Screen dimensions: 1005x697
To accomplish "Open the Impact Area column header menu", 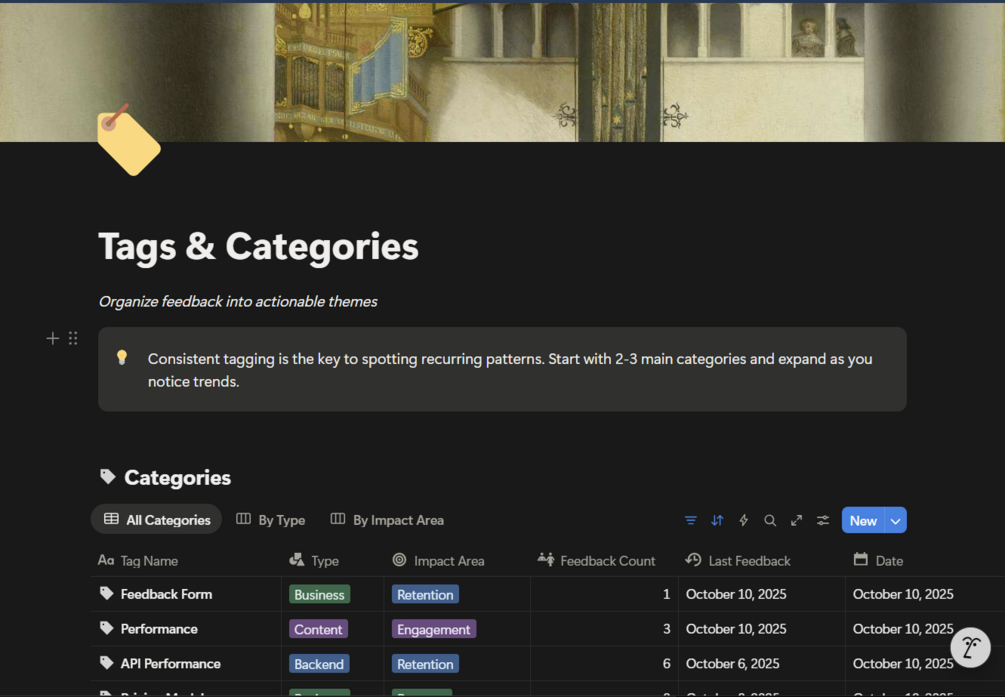I will pos(449,561).
